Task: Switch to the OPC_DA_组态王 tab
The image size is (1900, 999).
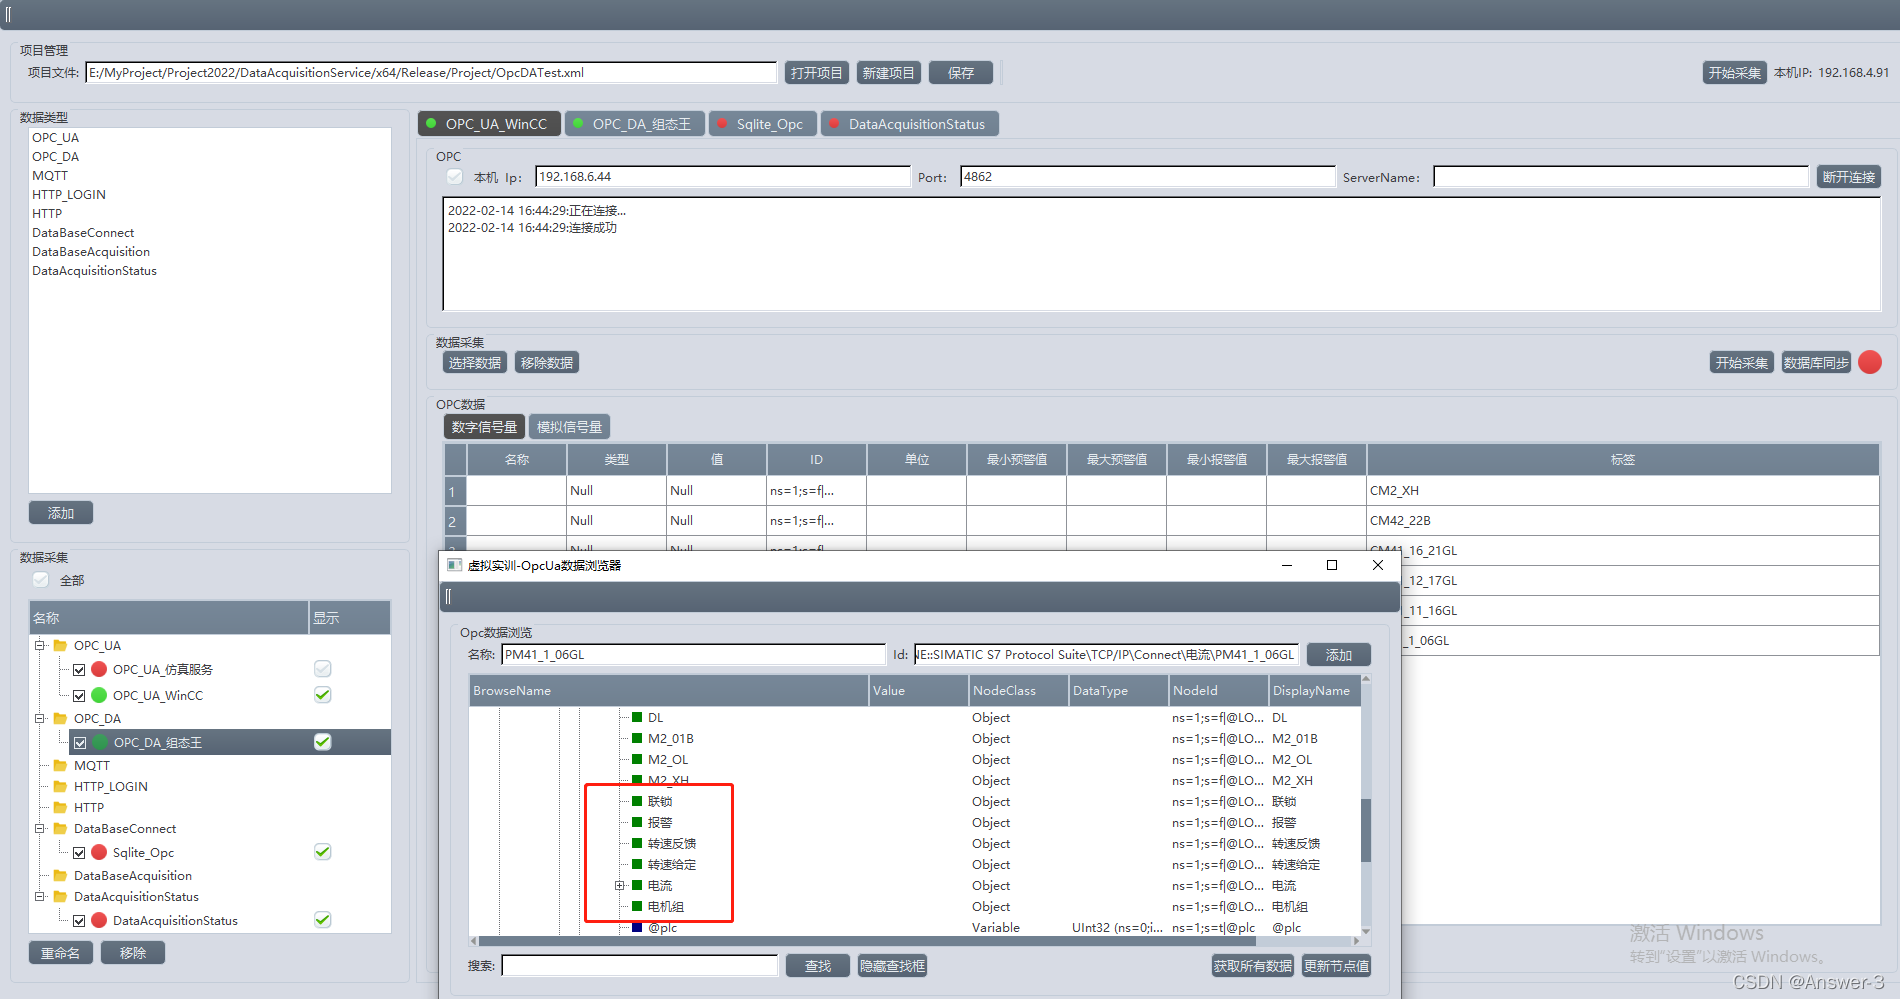Action: (635, 124)
